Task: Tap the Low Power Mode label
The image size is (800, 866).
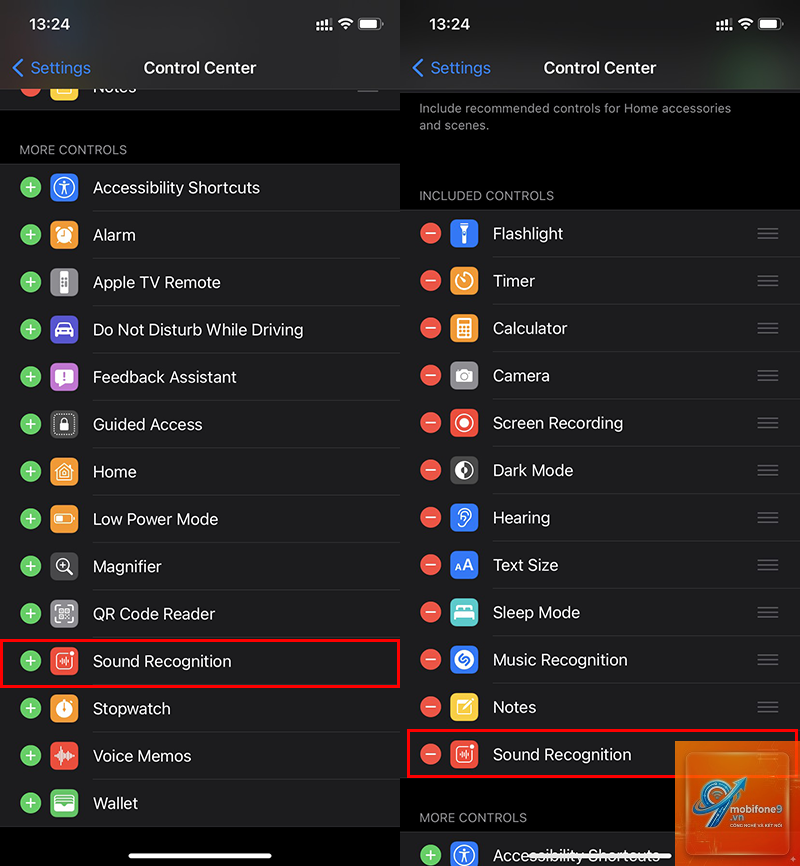Action: pyautogui.click(x=155, y=519)
